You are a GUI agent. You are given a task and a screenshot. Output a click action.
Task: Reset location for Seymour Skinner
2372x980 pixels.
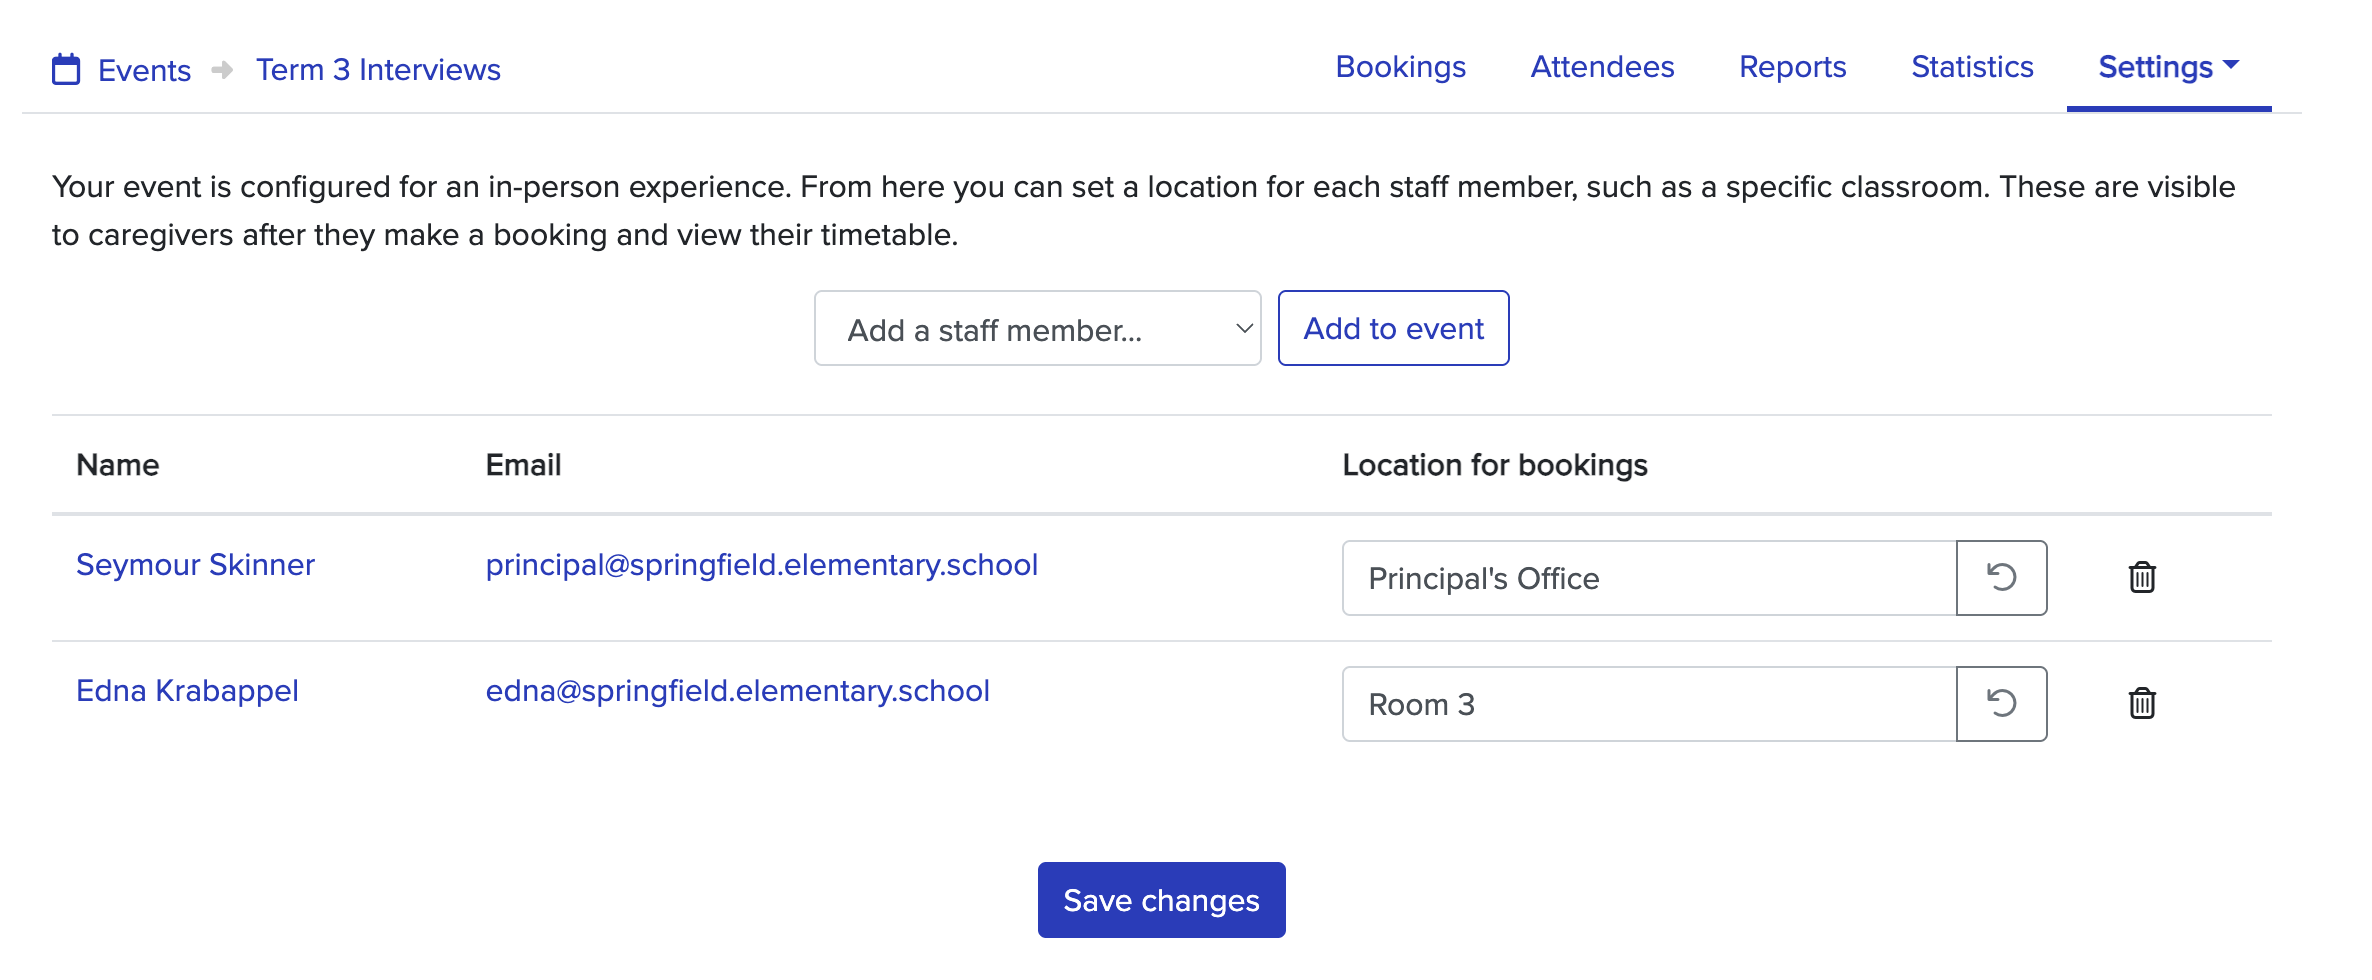(2001, 578)
